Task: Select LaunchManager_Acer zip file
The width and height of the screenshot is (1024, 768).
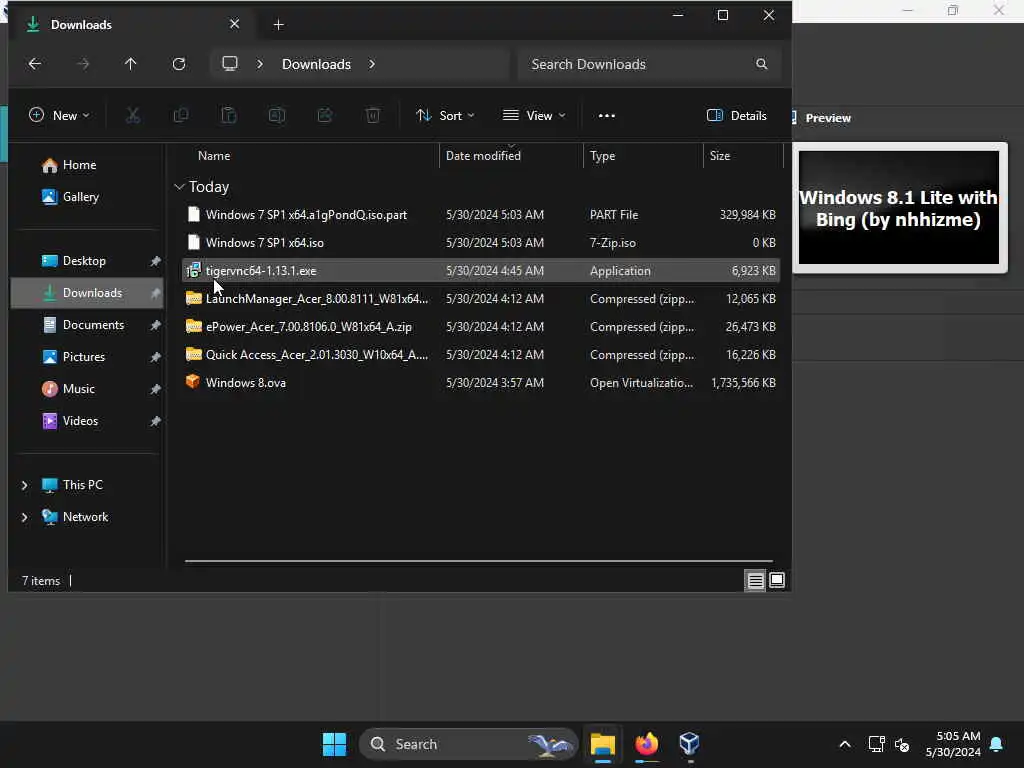Action: (x=481, y=299)
